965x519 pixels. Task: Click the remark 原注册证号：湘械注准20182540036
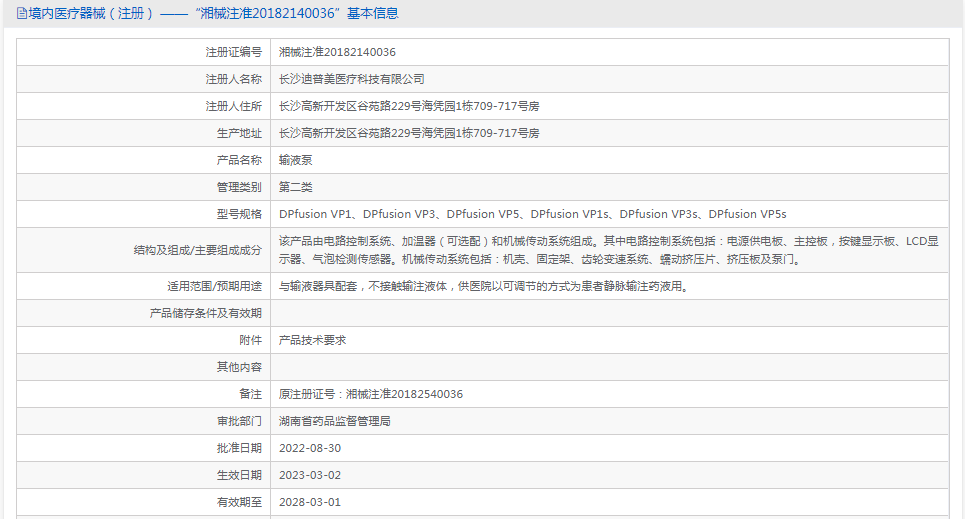click(370, 394)
